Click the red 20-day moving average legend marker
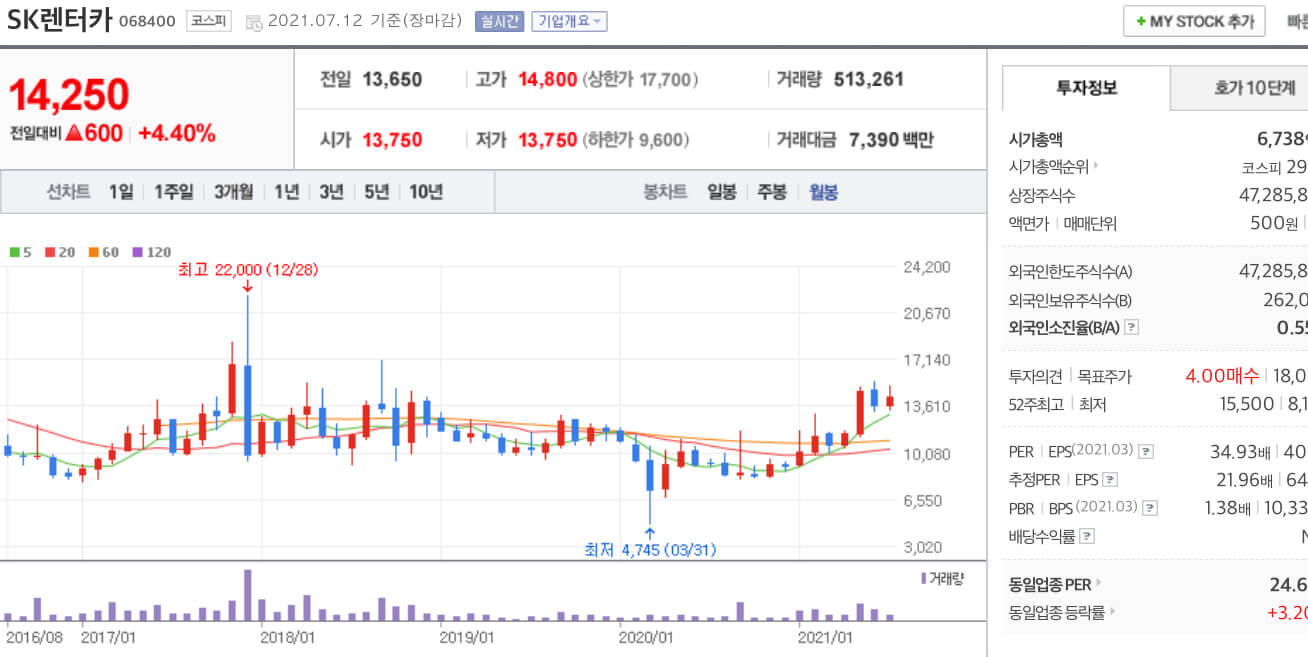1308x657 pixels. 48,252
